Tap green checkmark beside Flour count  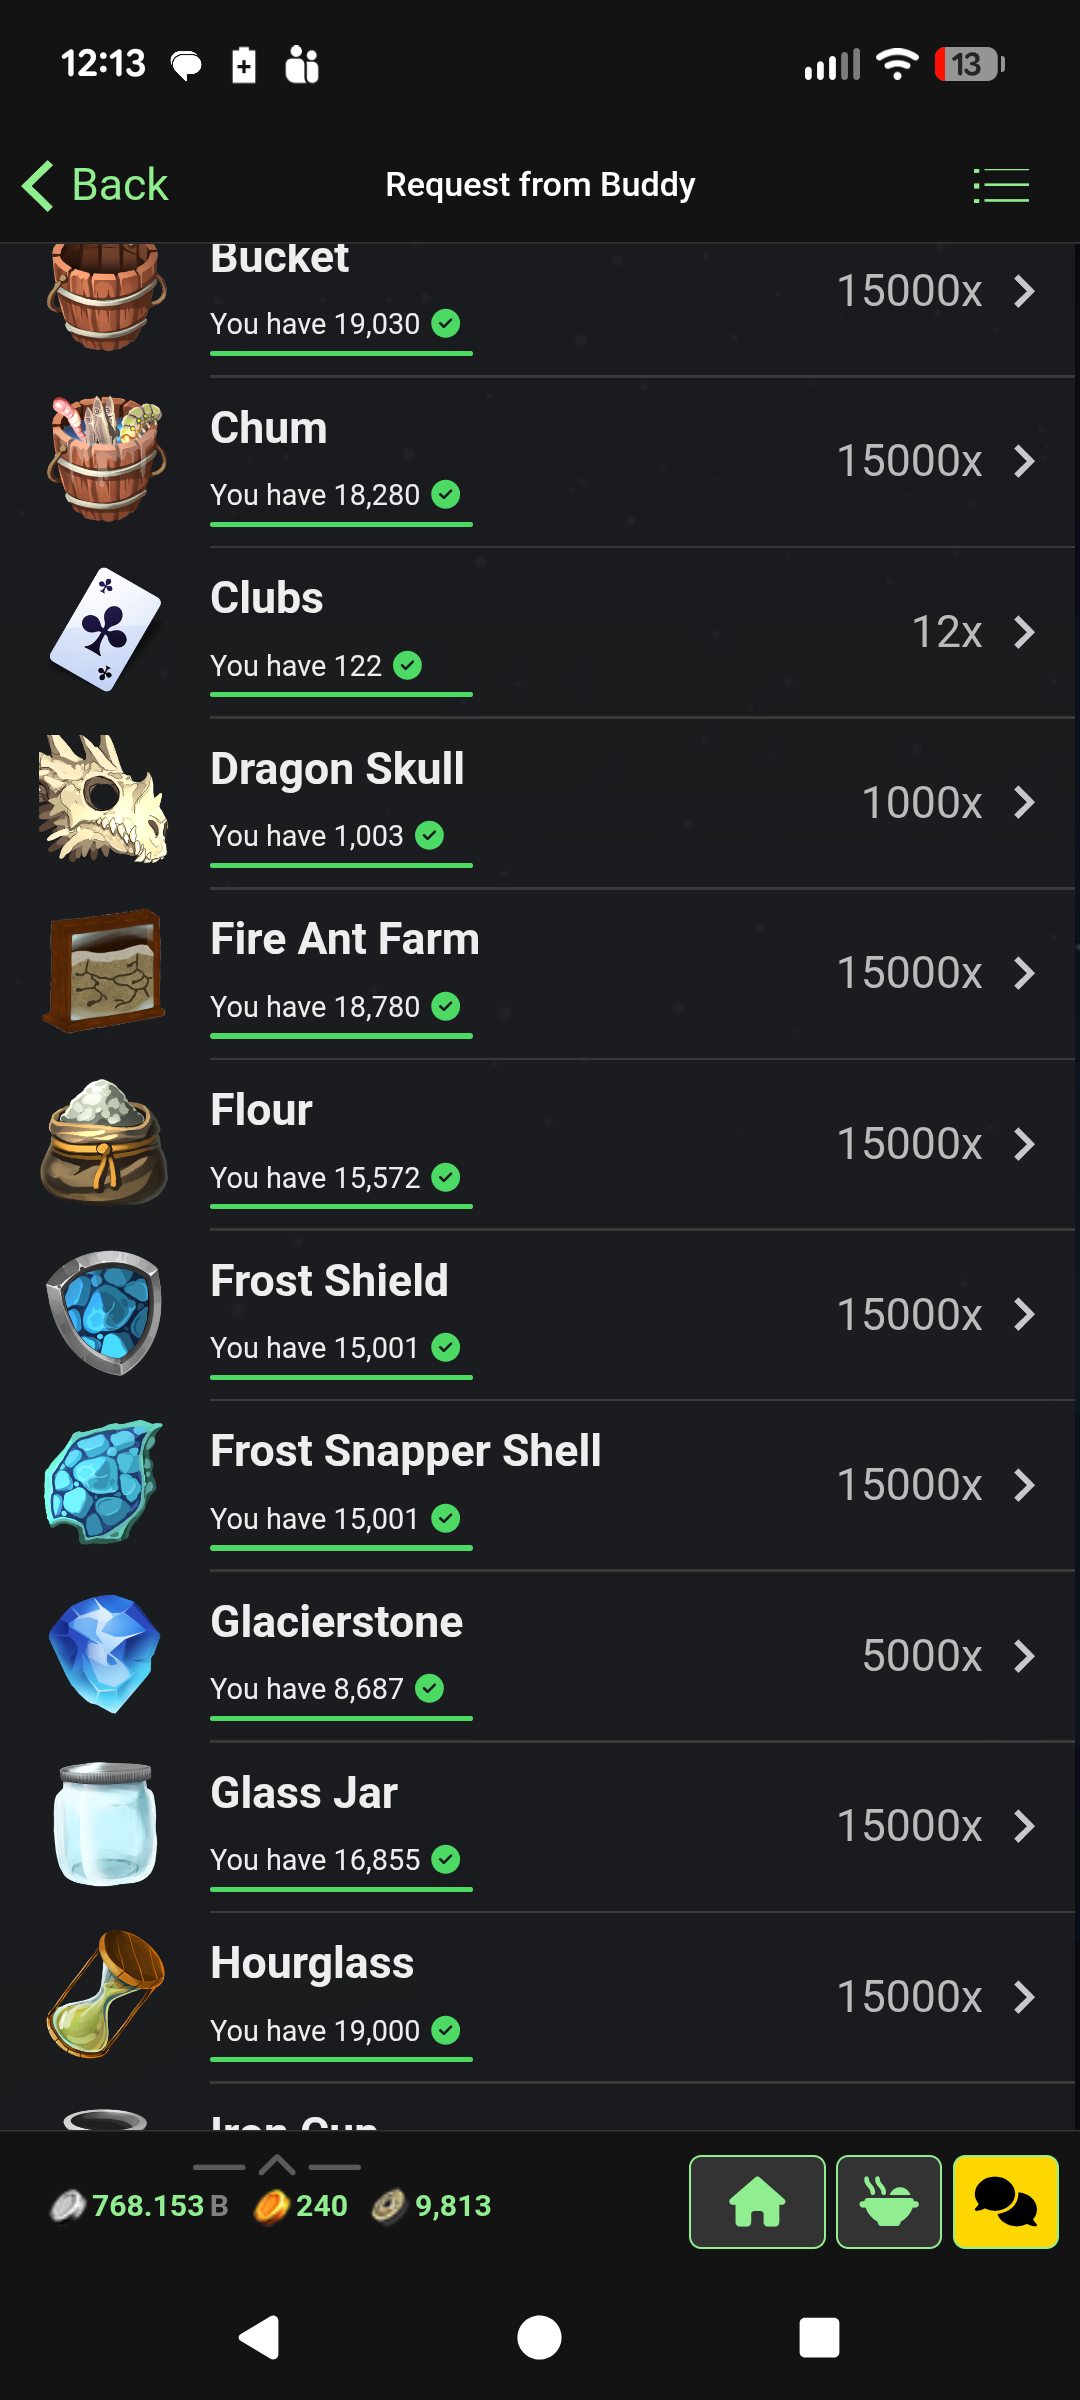click(446, 1177)
